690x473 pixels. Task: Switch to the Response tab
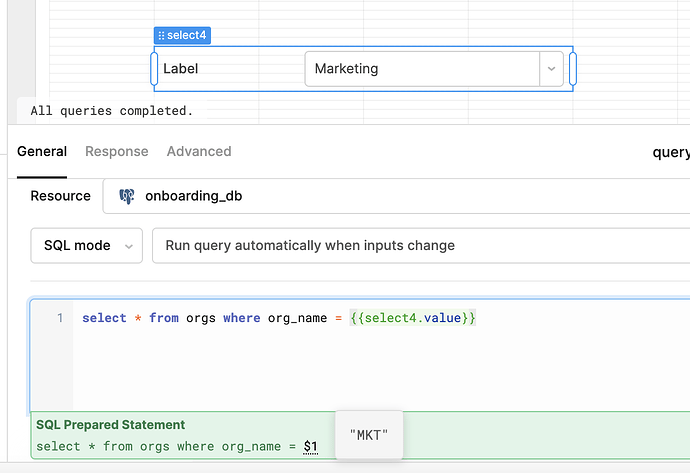tap(117, 151)
